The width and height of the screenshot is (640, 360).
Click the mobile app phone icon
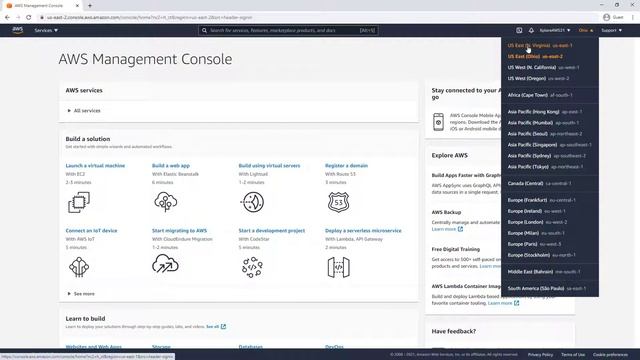coord(438,122)
